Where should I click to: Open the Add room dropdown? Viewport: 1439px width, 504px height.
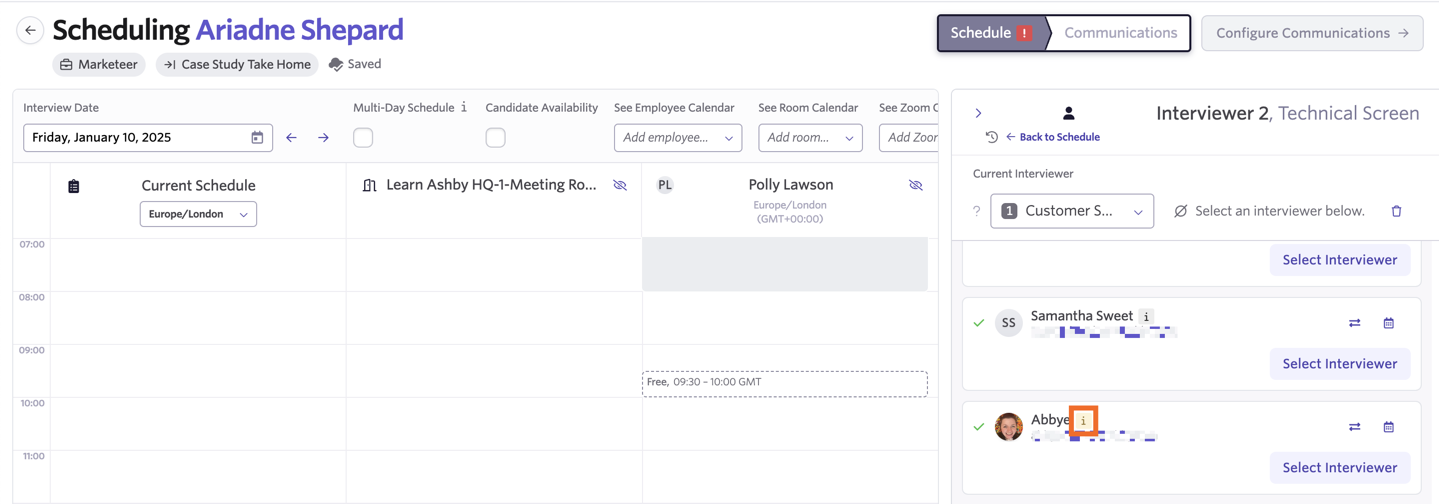pos(810,137)
